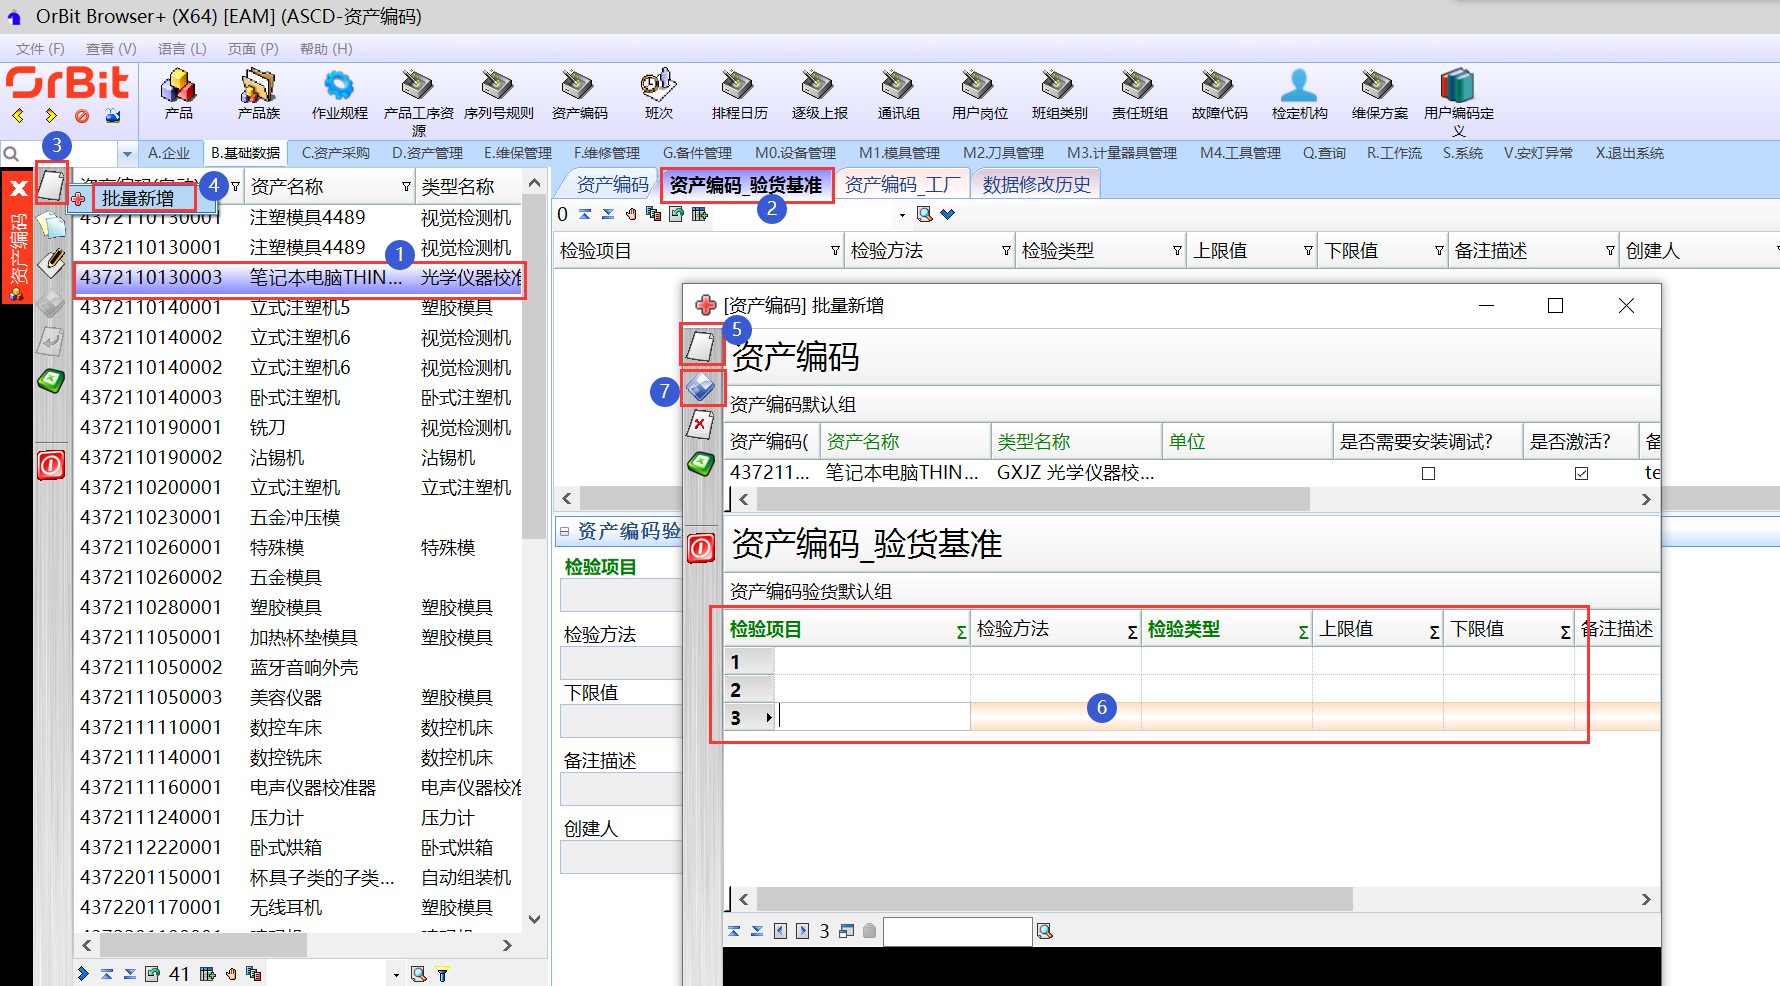This screenshot has height=986, width=1780.
Task: Open the 资产编码 toolbar icon
Action: click(579, 86)
